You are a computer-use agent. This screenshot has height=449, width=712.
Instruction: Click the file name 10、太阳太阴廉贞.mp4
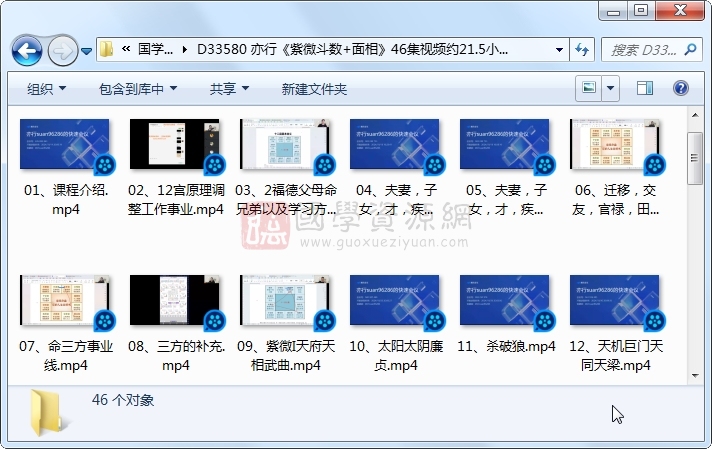coord(396,355)
